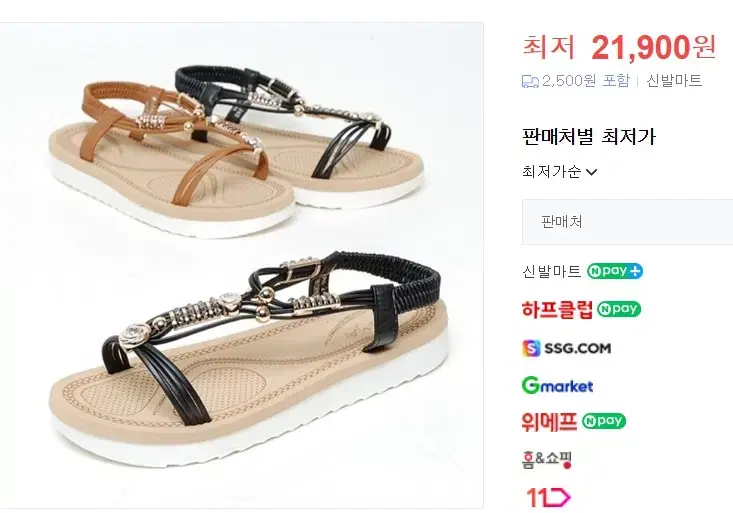
Task: Click the brown sandal in product image
Action: (172, 157)
